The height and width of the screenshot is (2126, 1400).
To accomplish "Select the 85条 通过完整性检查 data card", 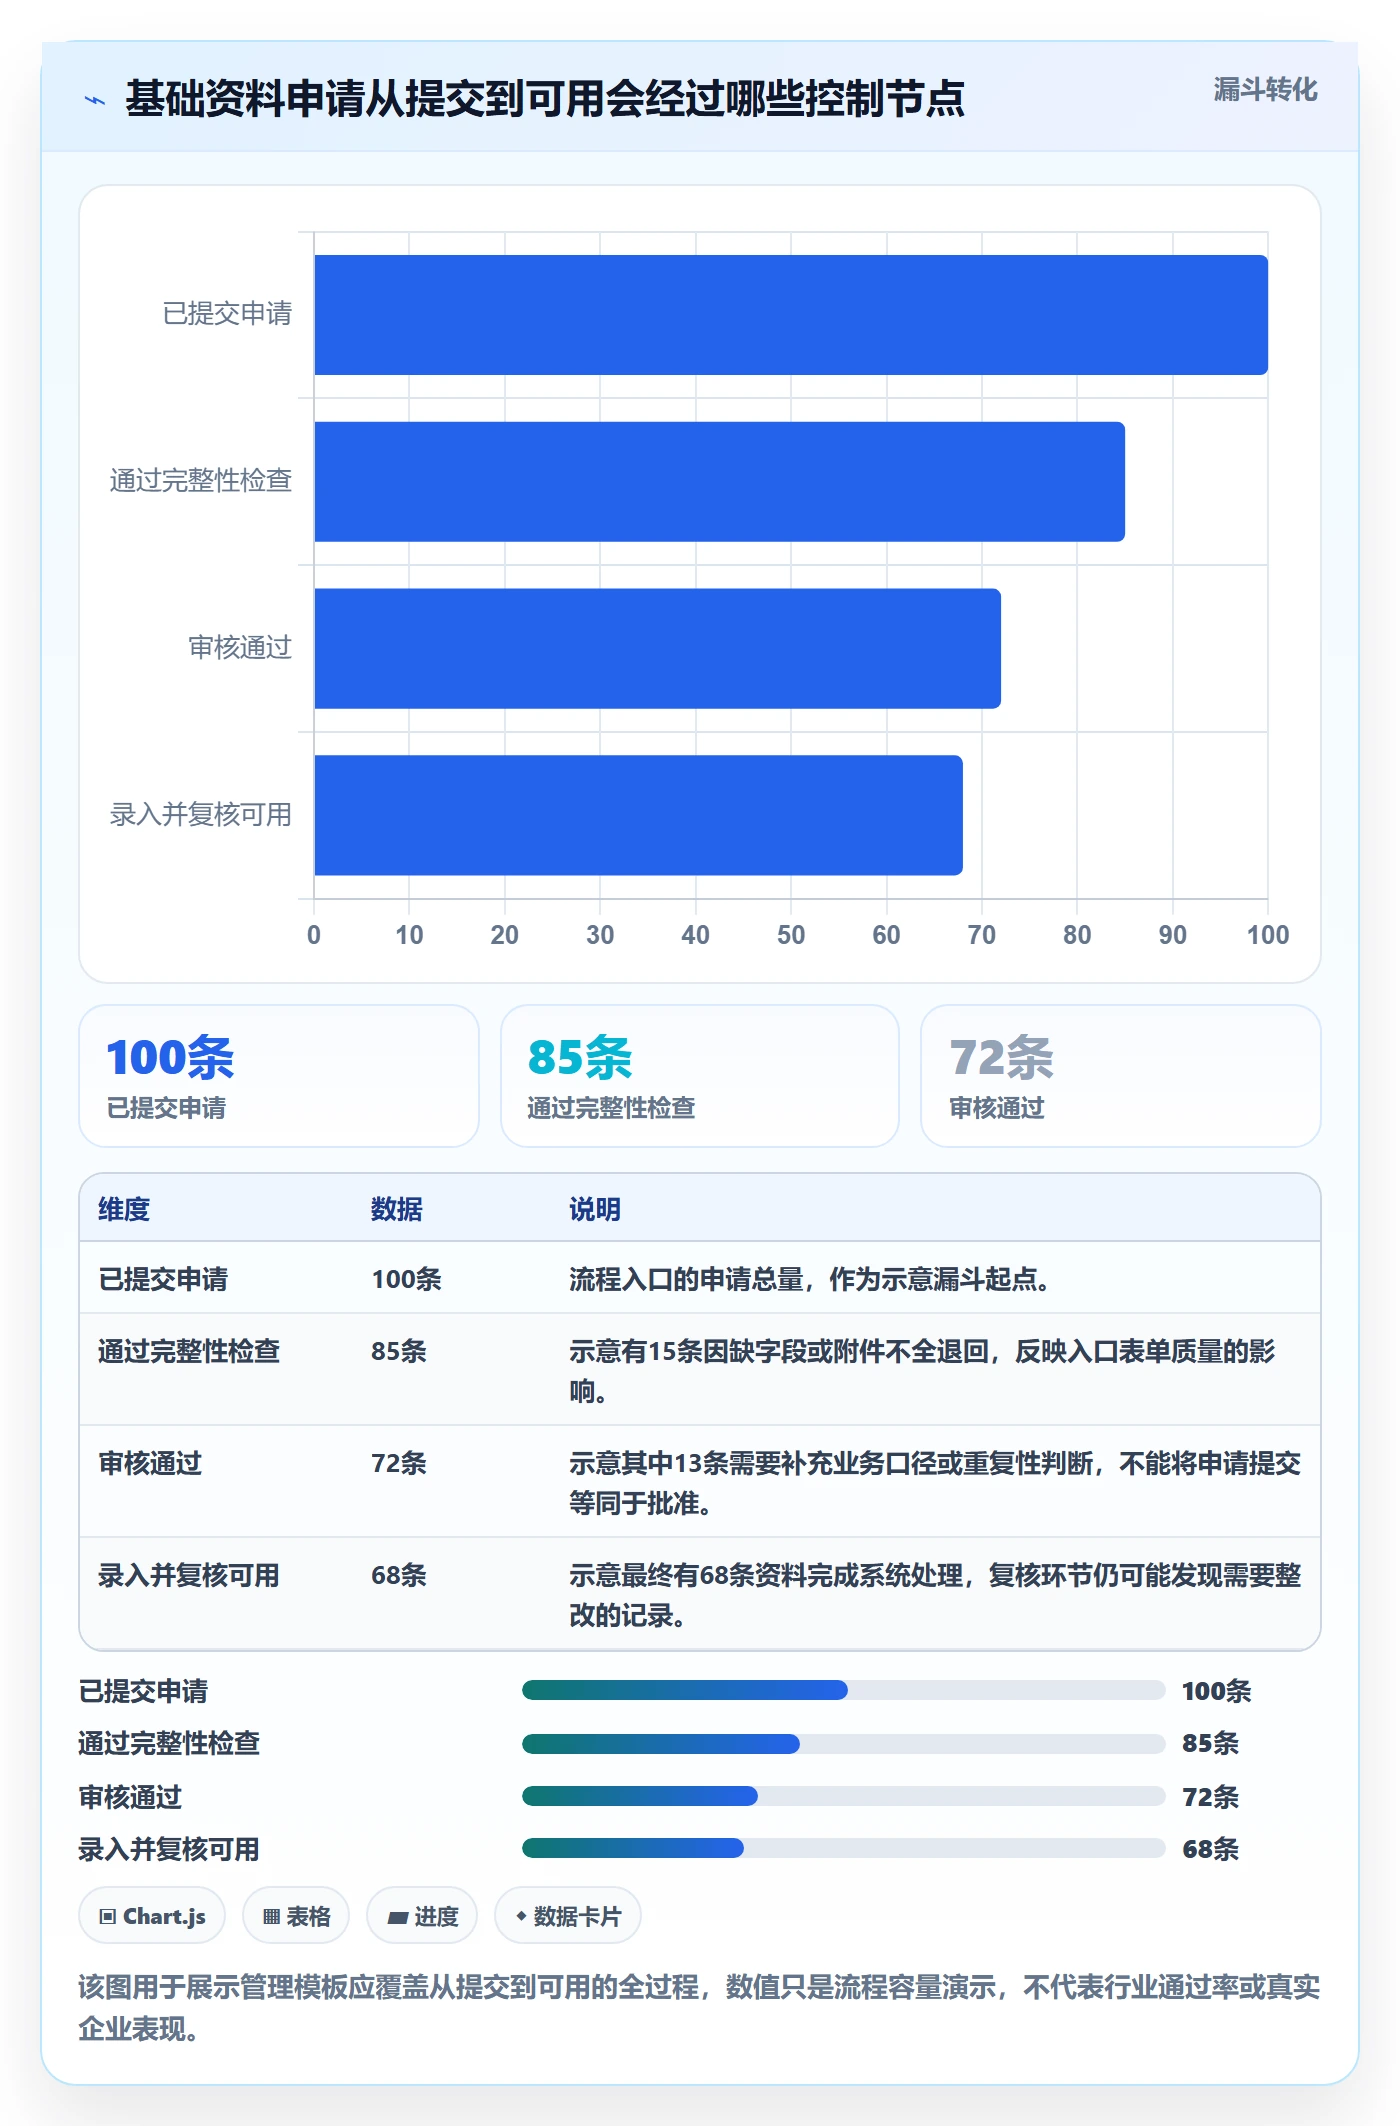I will pos(700,1076).
